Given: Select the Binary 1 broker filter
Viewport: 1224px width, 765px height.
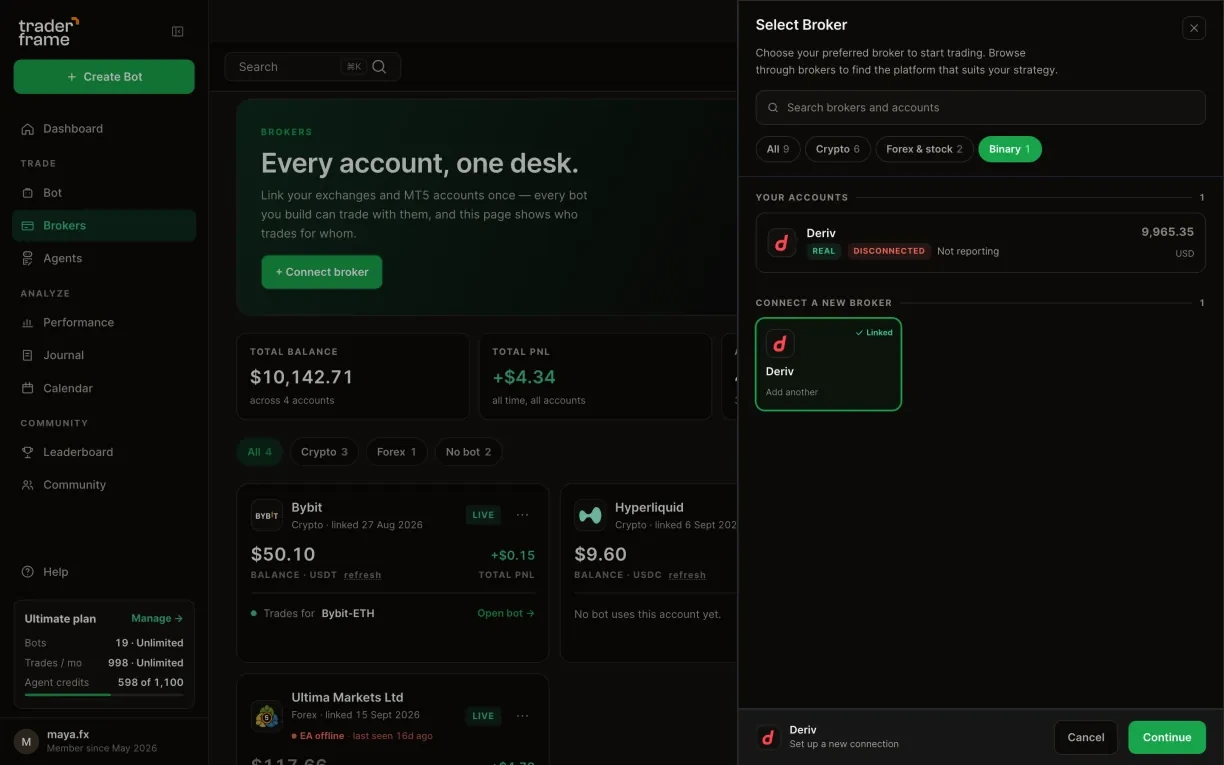Looking at the screenshot, I should click(1010, 149).
